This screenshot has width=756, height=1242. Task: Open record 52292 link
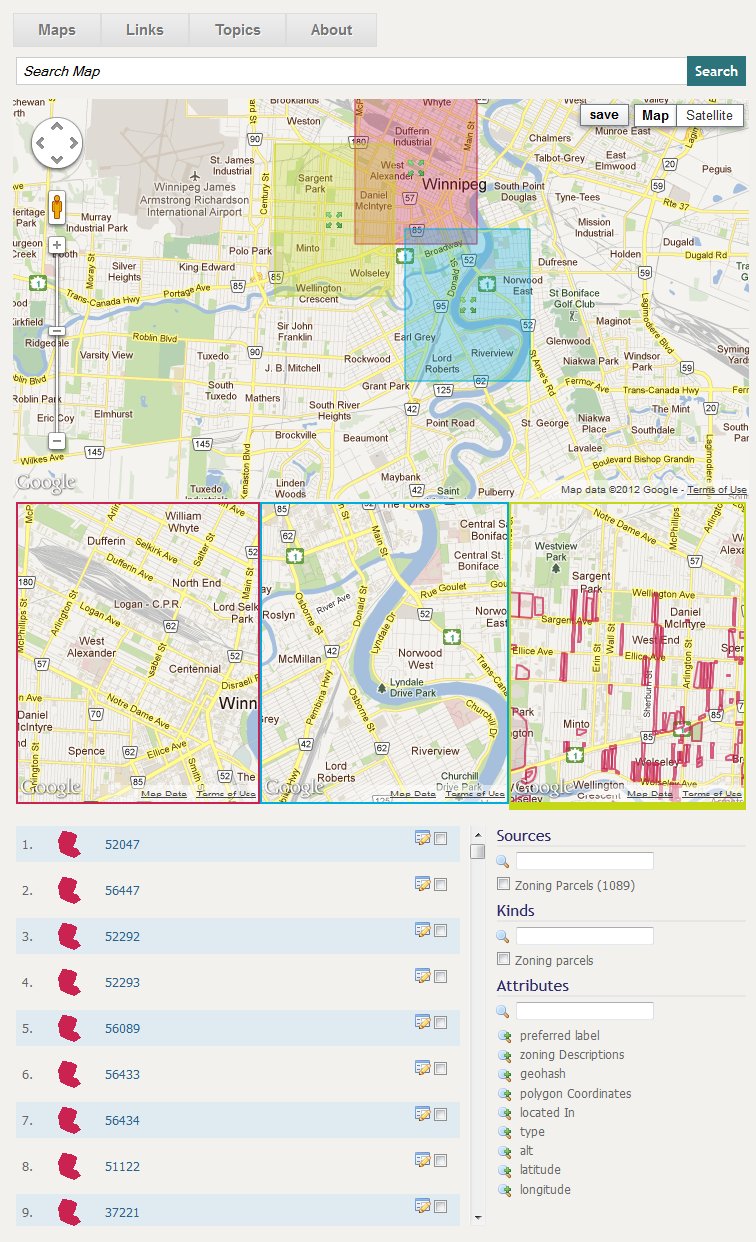pos(122,937)
